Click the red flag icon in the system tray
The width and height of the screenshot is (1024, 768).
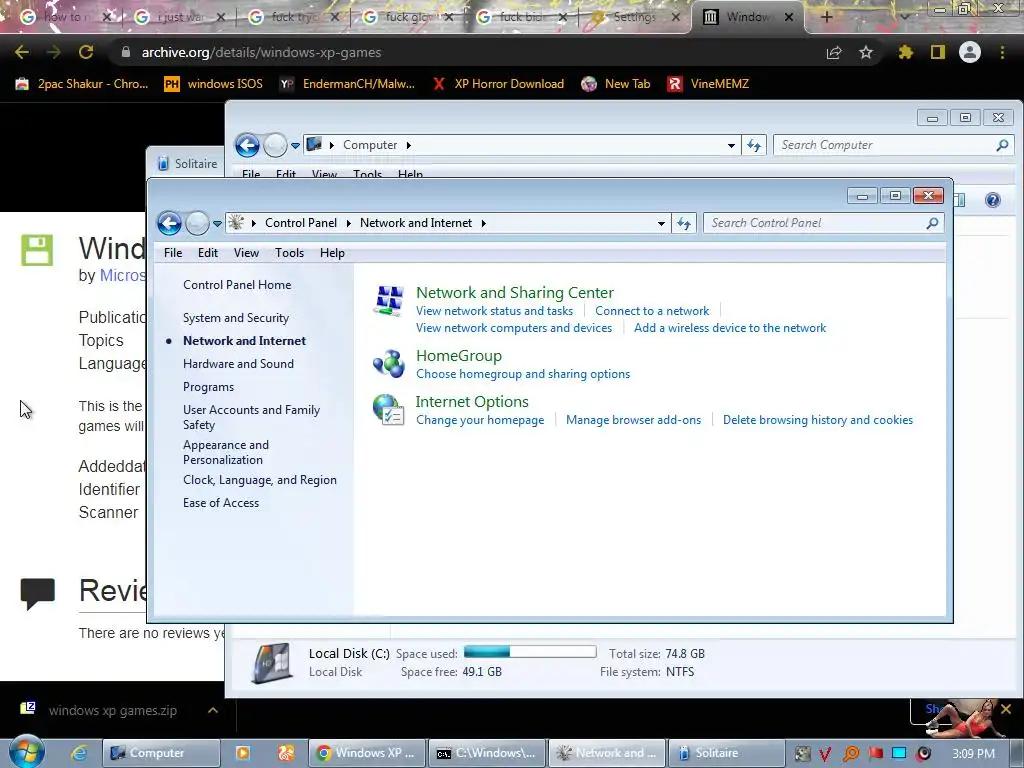(x=875, y=753)
